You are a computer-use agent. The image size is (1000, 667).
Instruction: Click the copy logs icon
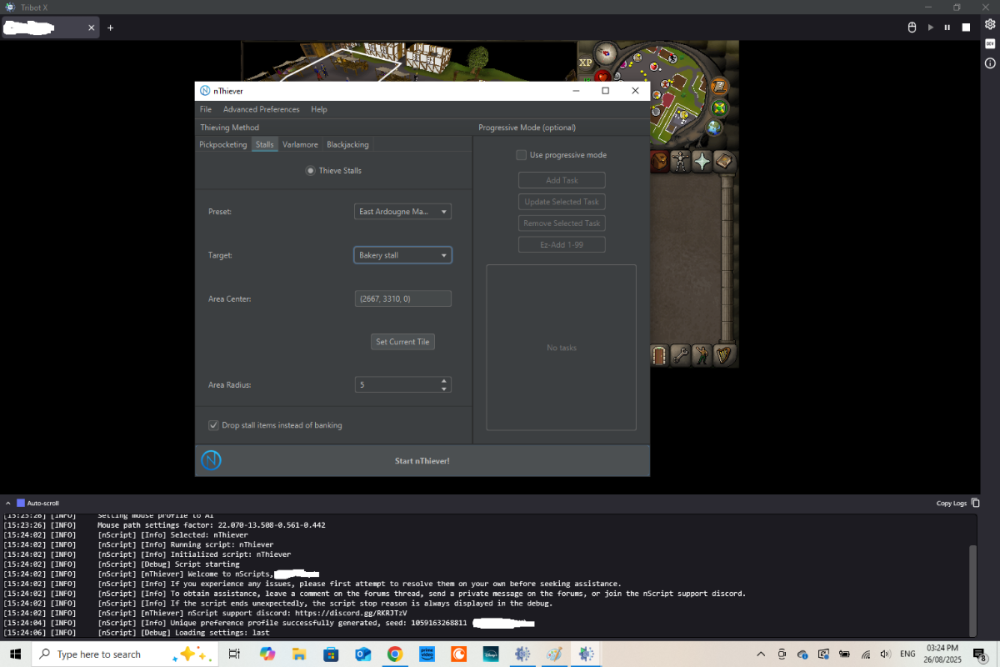pyautogui.click(x=975, y=503)
